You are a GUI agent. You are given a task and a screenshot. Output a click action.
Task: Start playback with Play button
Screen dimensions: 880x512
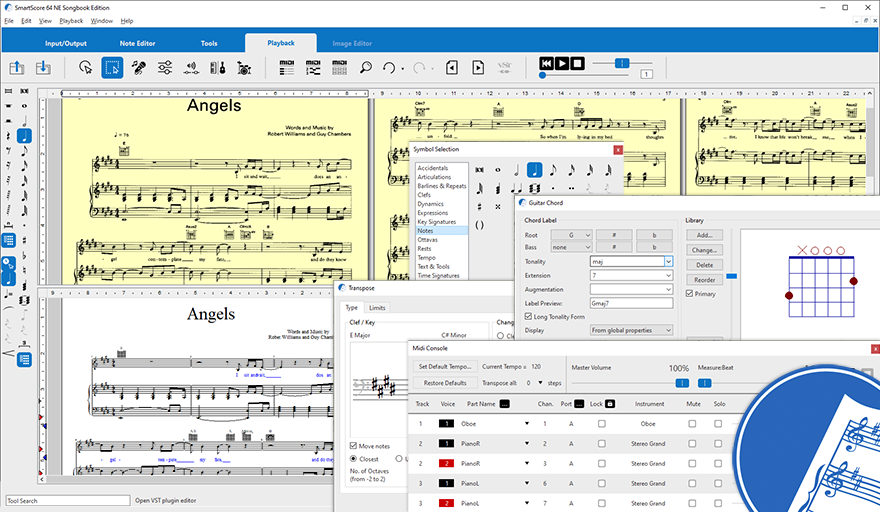(x=562, y=63)
